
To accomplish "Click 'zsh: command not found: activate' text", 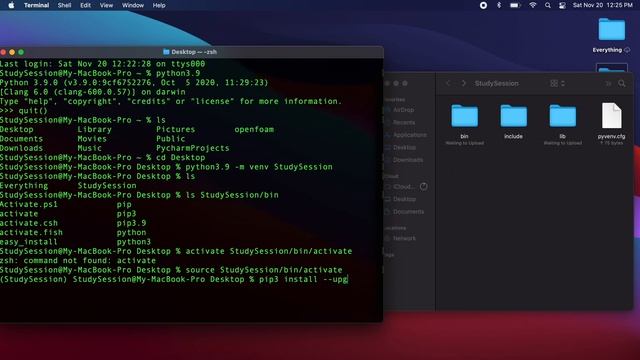I will coord(78,260).
